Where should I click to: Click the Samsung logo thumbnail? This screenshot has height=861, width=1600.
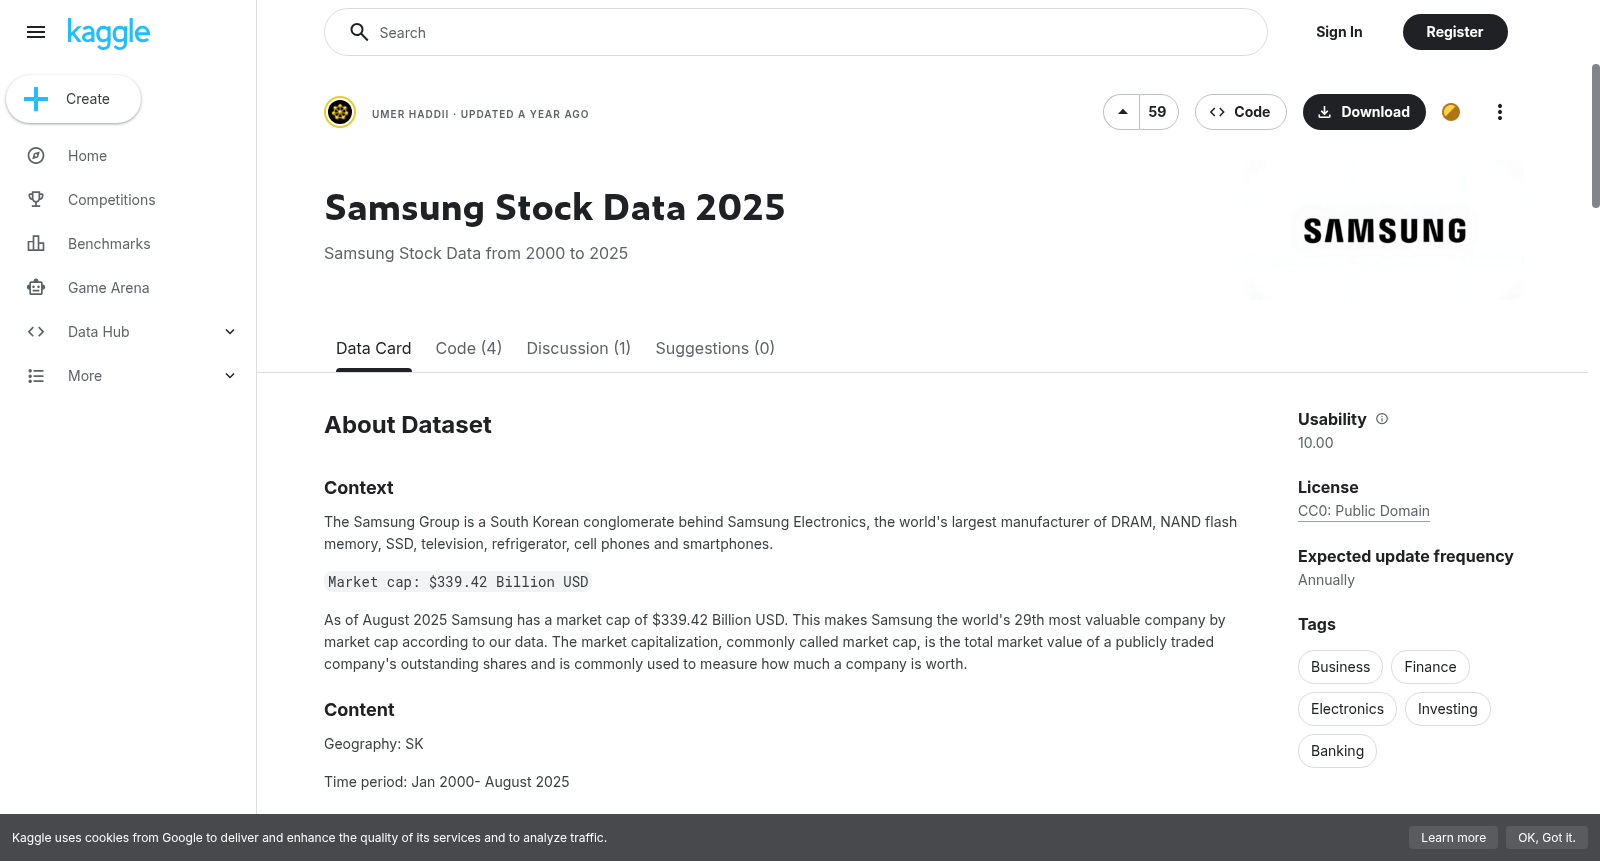click(x=1385, y=230)
